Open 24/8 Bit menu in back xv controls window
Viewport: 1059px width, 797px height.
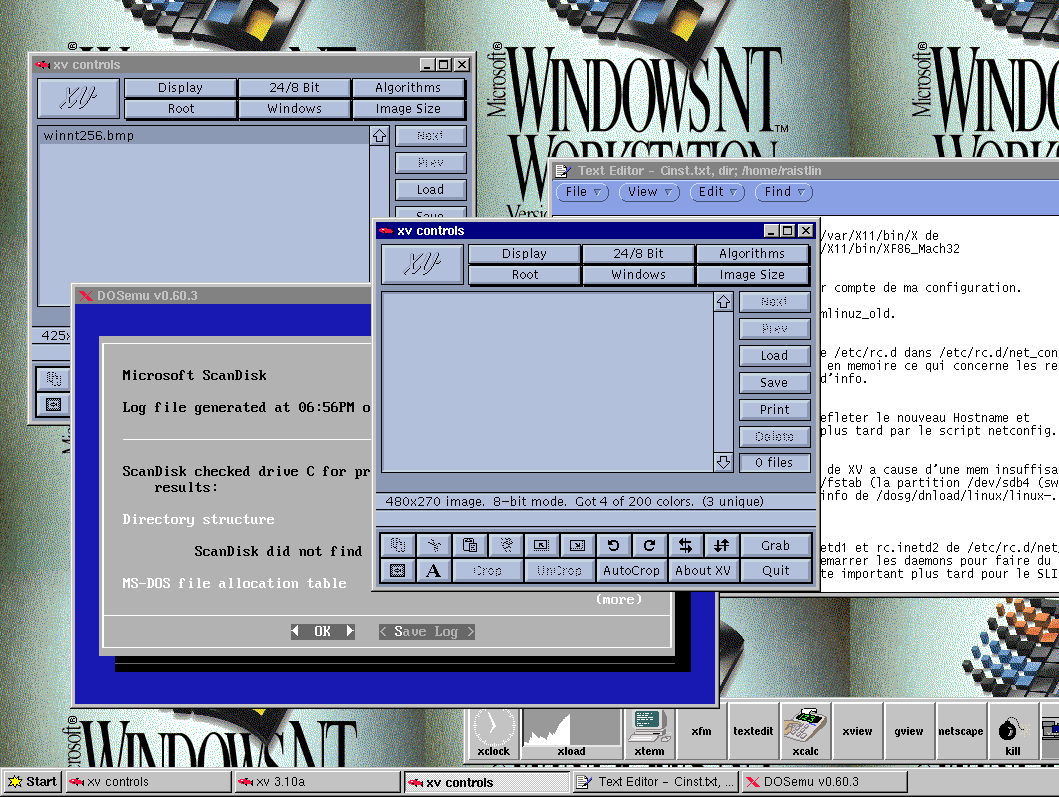(x=294, y=88)
